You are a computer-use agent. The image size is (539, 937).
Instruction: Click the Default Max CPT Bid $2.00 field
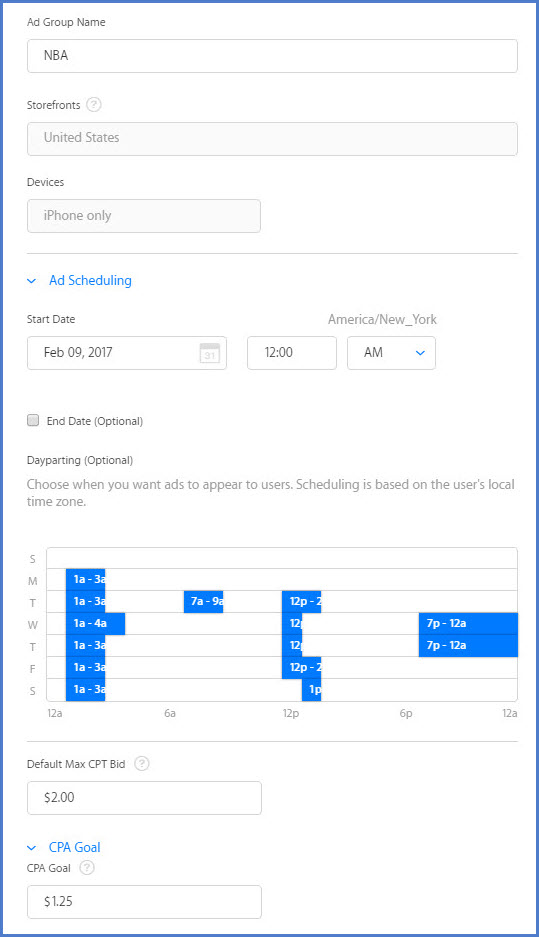click(x=145, y=798)
